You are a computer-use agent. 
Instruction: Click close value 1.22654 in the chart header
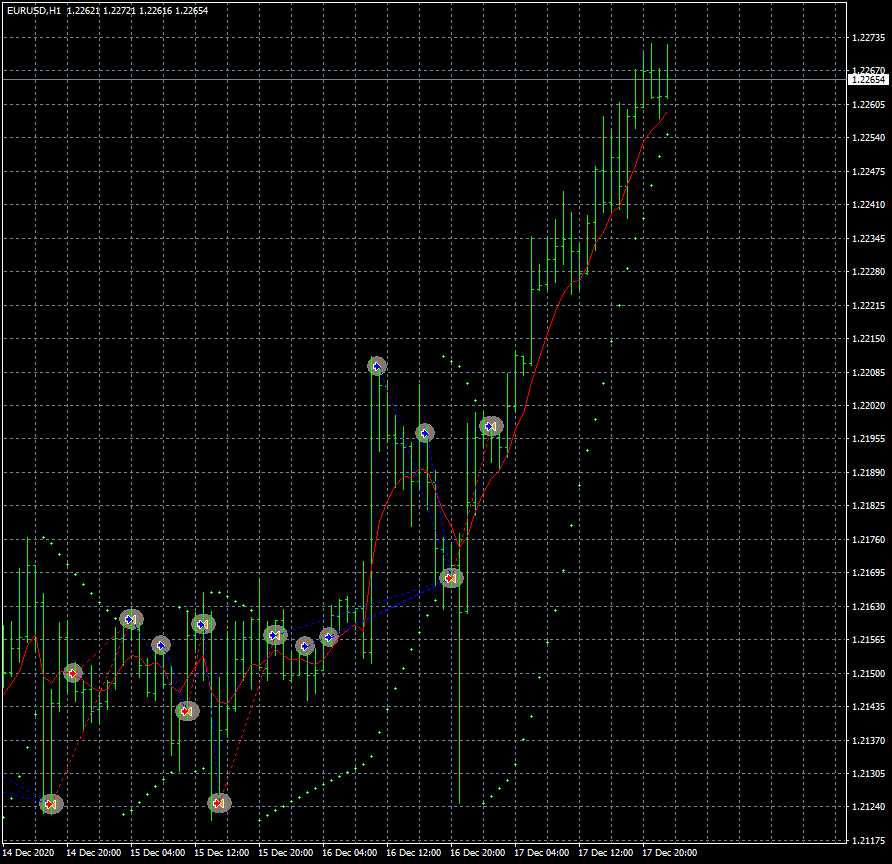click(191, 11)
